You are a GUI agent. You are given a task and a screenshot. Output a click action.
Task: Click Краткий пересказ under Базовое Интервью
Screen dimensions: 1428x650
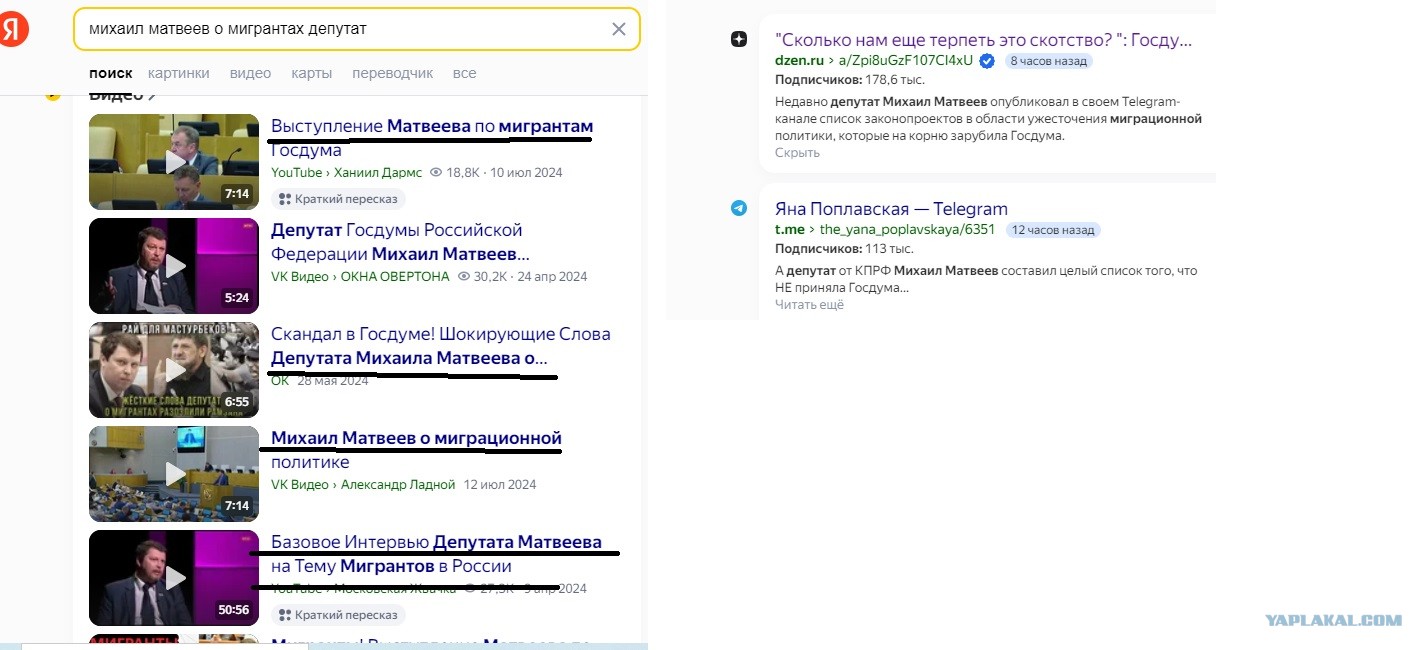point(338,615)
